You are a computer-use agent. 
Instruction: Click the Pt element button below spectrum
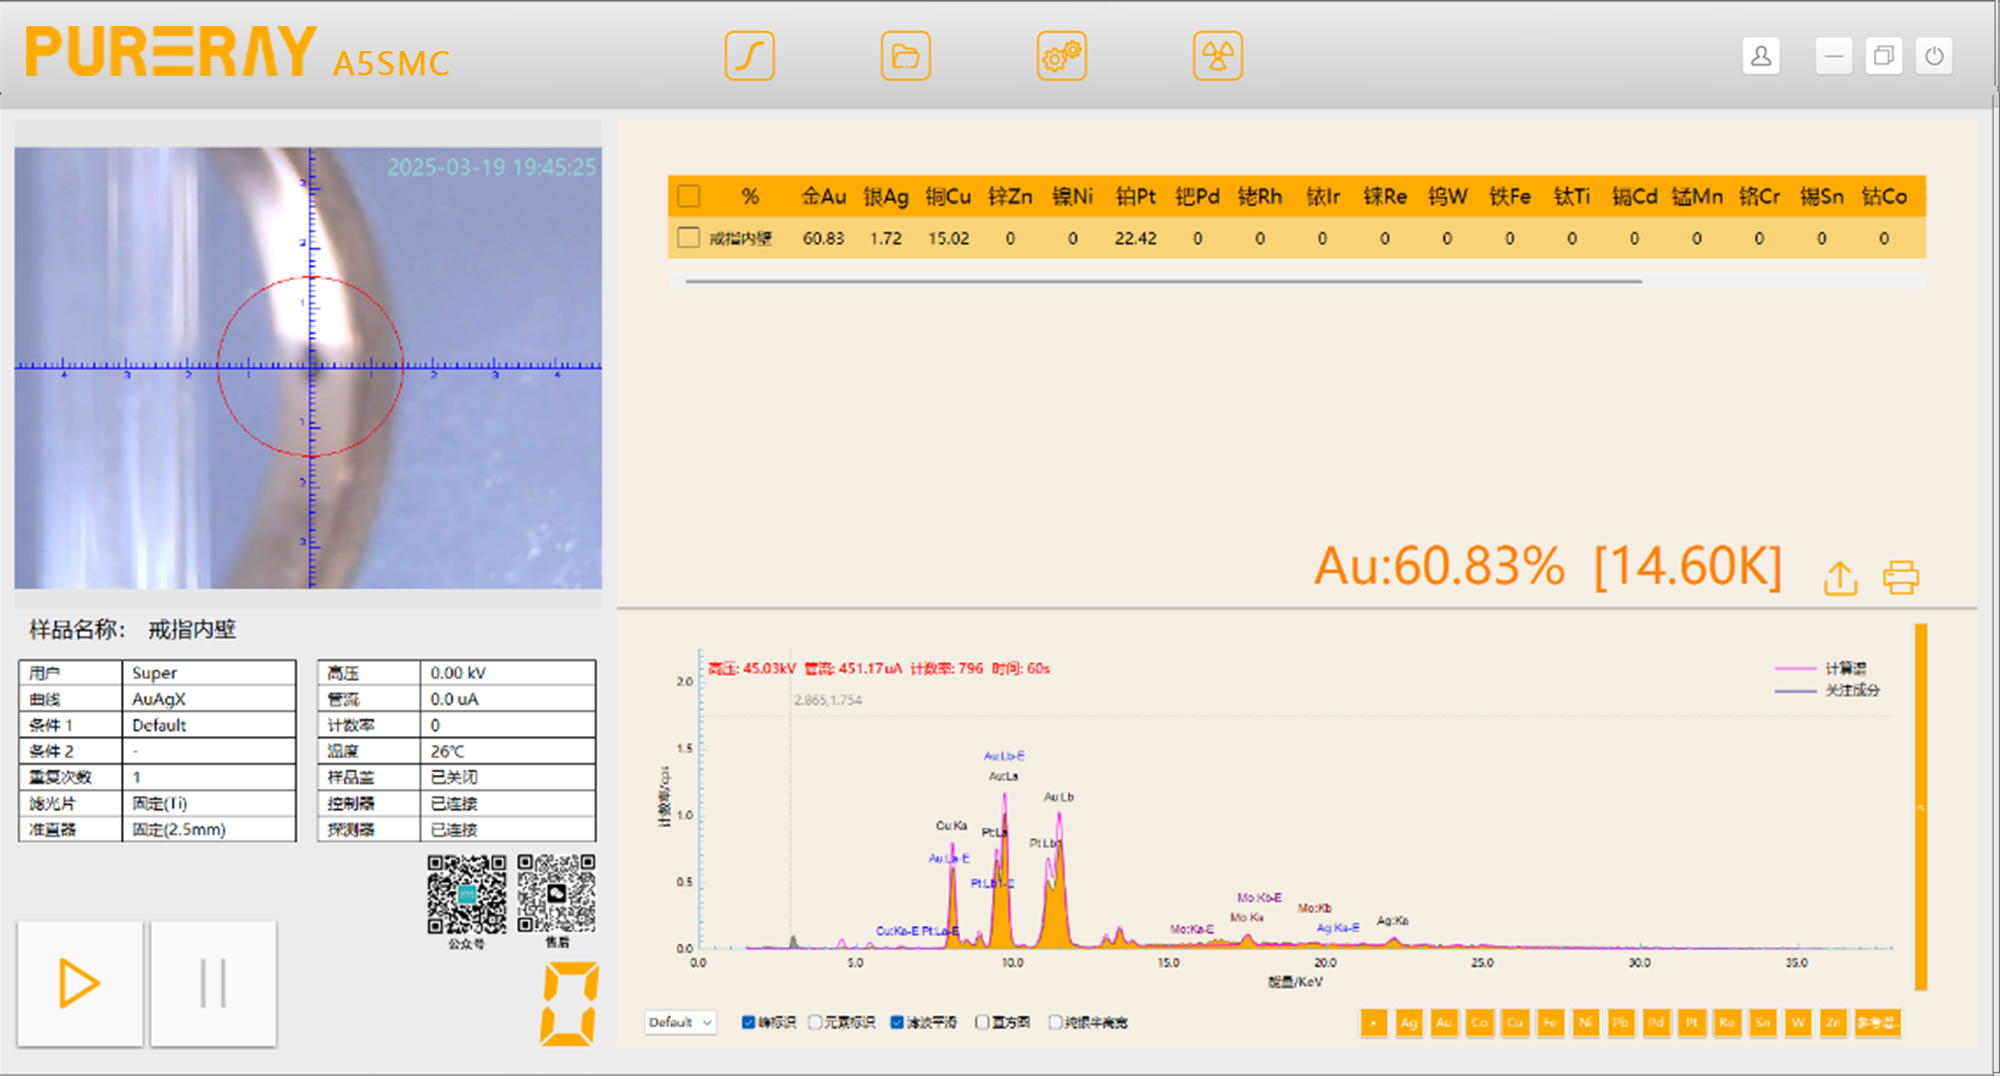(1691, 1022)
